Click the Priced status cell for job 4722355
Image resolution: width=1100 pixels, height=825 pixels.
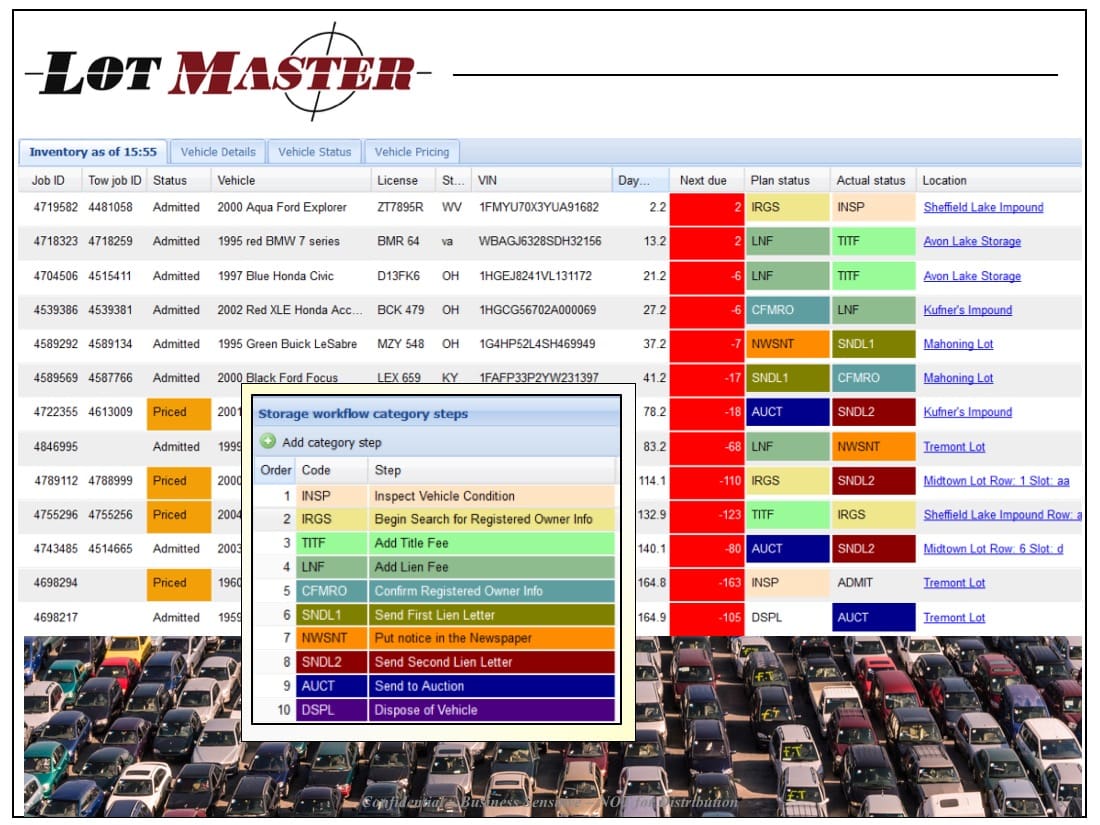tap(177, 412)
